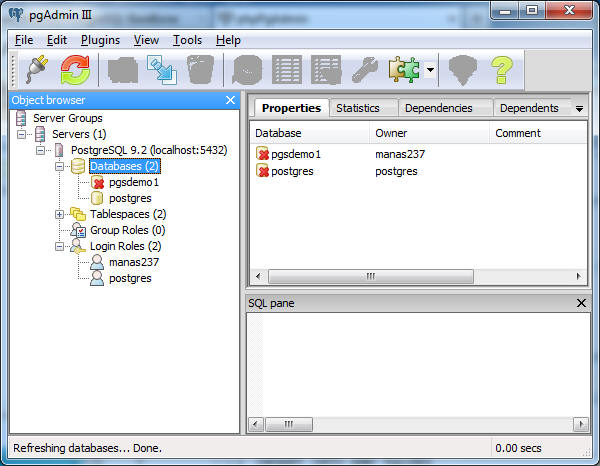This screenshot has height=466, width=600.
Task: Sort by the Comment column header
Action: (x=538, y=133)
